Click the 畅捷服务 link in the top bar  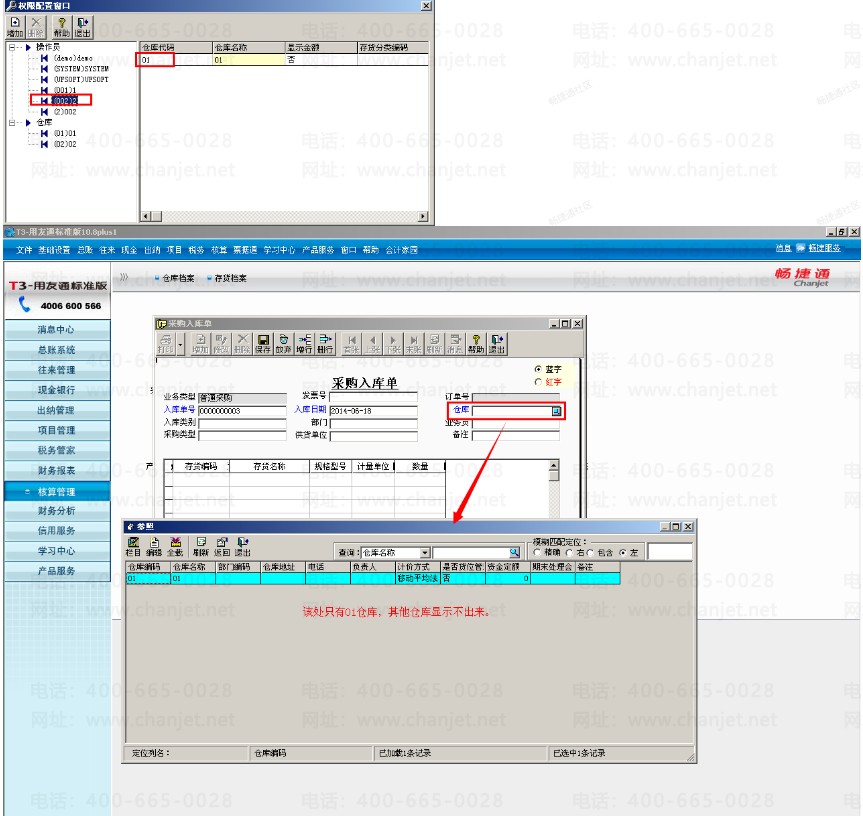pos(824,248)
